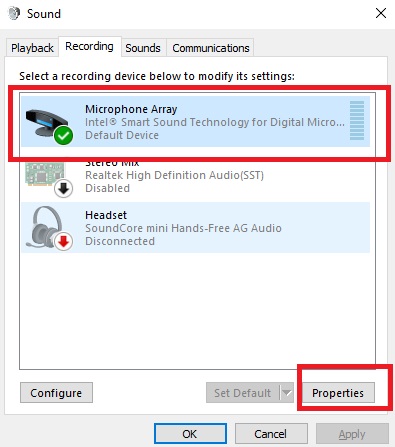This screenshot has width=395, height=447.
Task: Open the Communications tab
Action: [211, 48]
